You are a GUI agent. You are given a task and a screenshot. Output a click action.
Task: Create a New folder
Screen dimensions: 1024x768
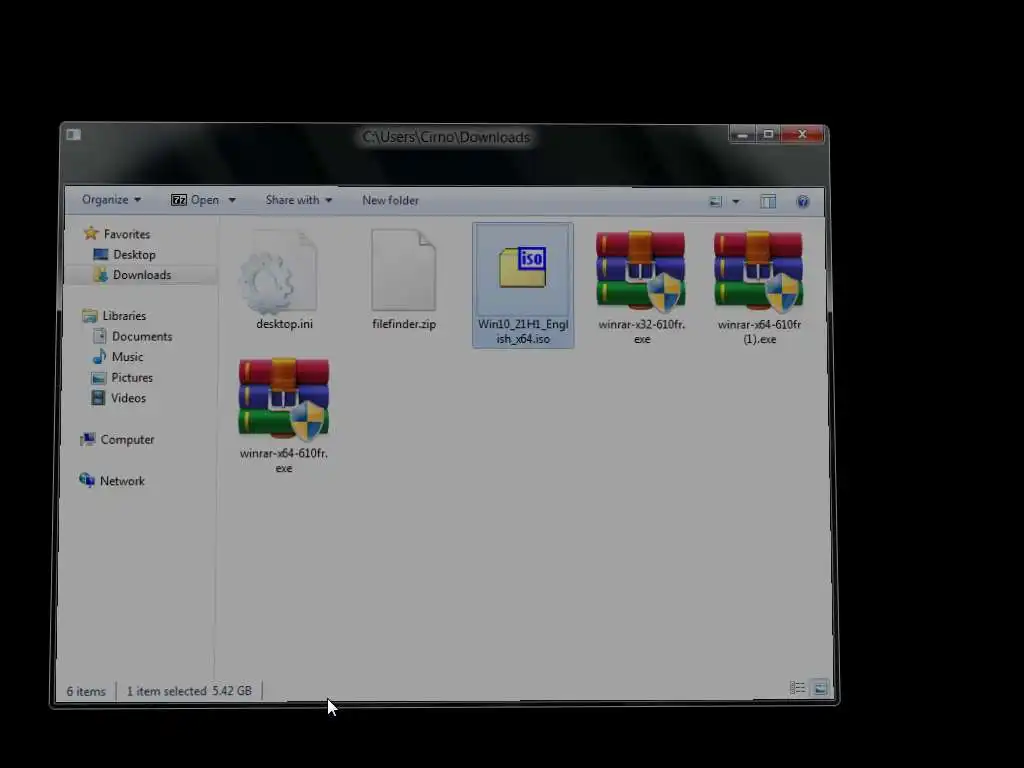(x=391, y=200)
